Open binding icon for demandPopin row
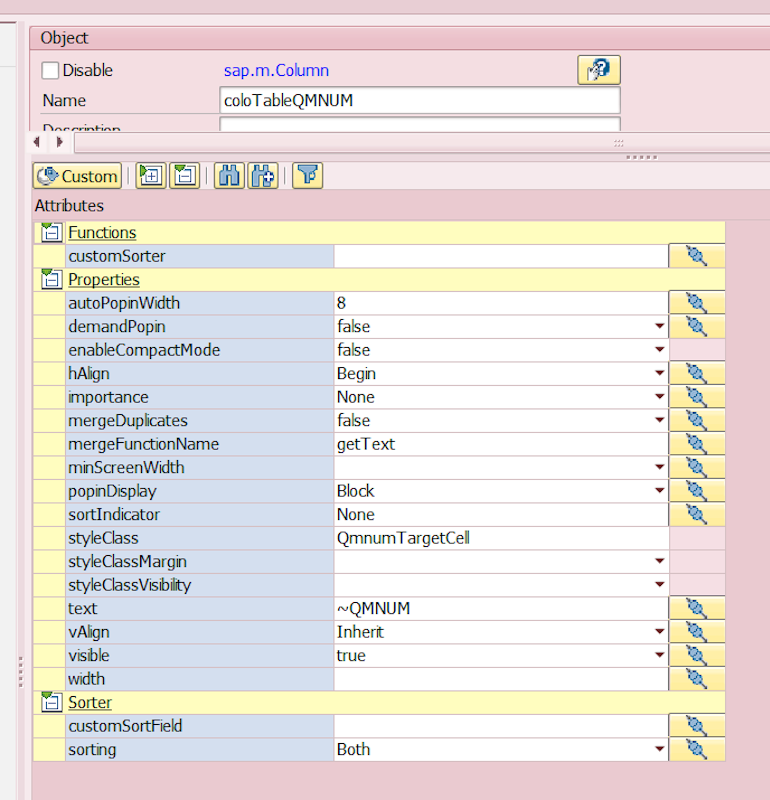Image resolution: width=770 pixels, height=800 pixels. [x=697, y=326]
